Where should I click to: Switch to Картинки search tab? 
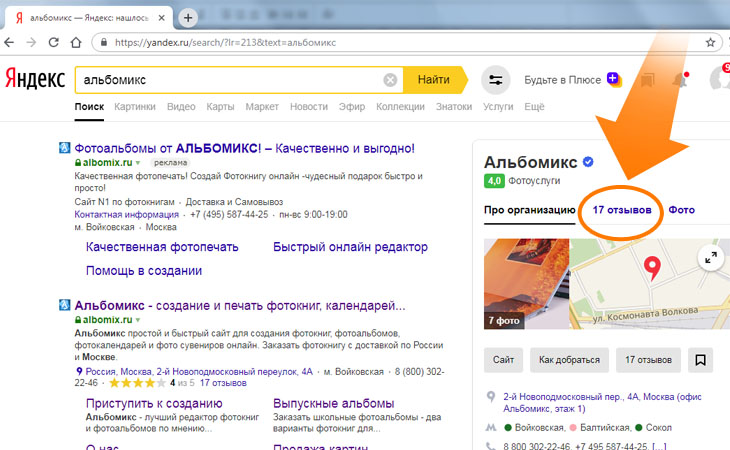click(135, 107)
